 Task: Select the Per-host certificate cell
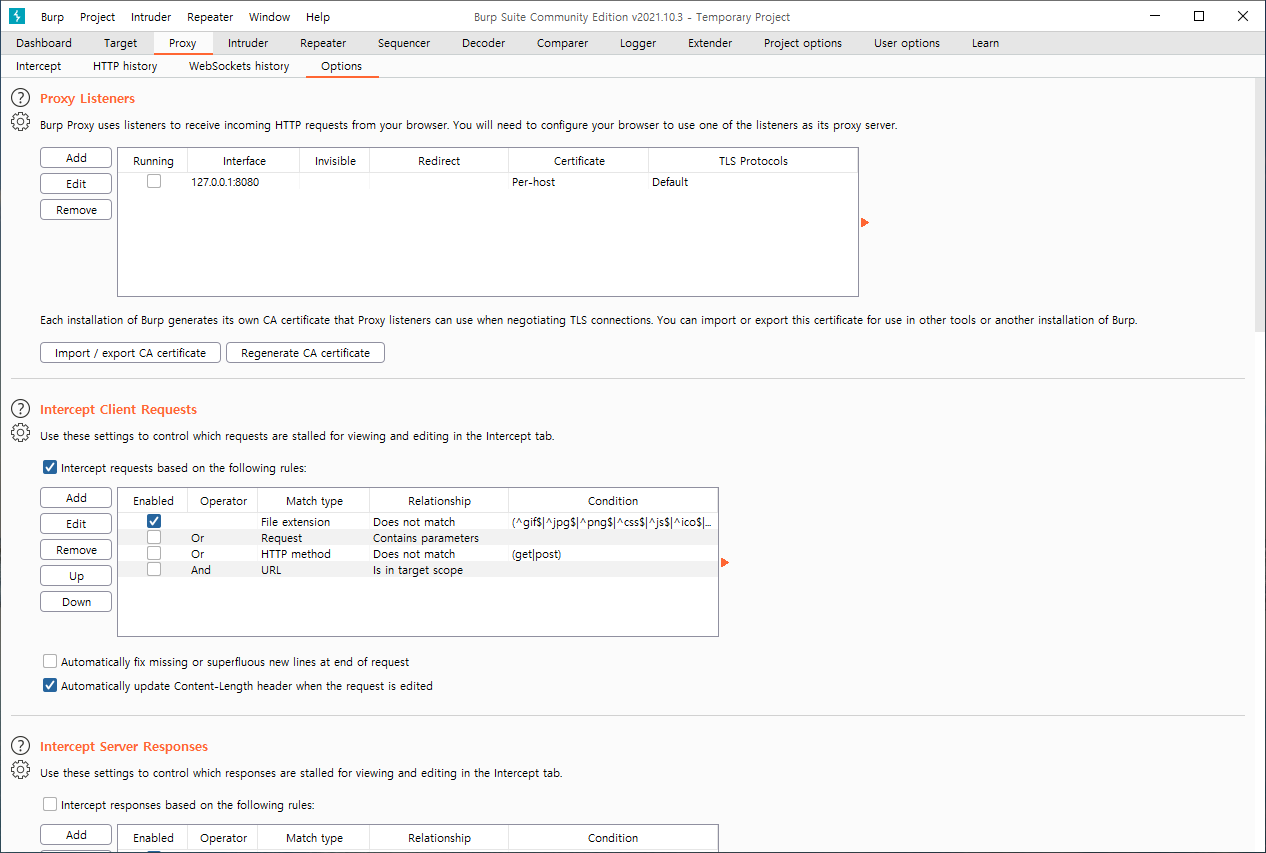click(578, 182)
